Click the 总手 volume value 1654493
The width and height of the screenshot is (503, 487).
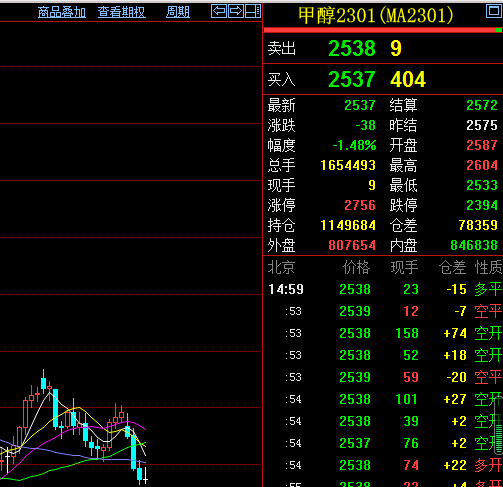pyautogui.click(x=348, y=165)
